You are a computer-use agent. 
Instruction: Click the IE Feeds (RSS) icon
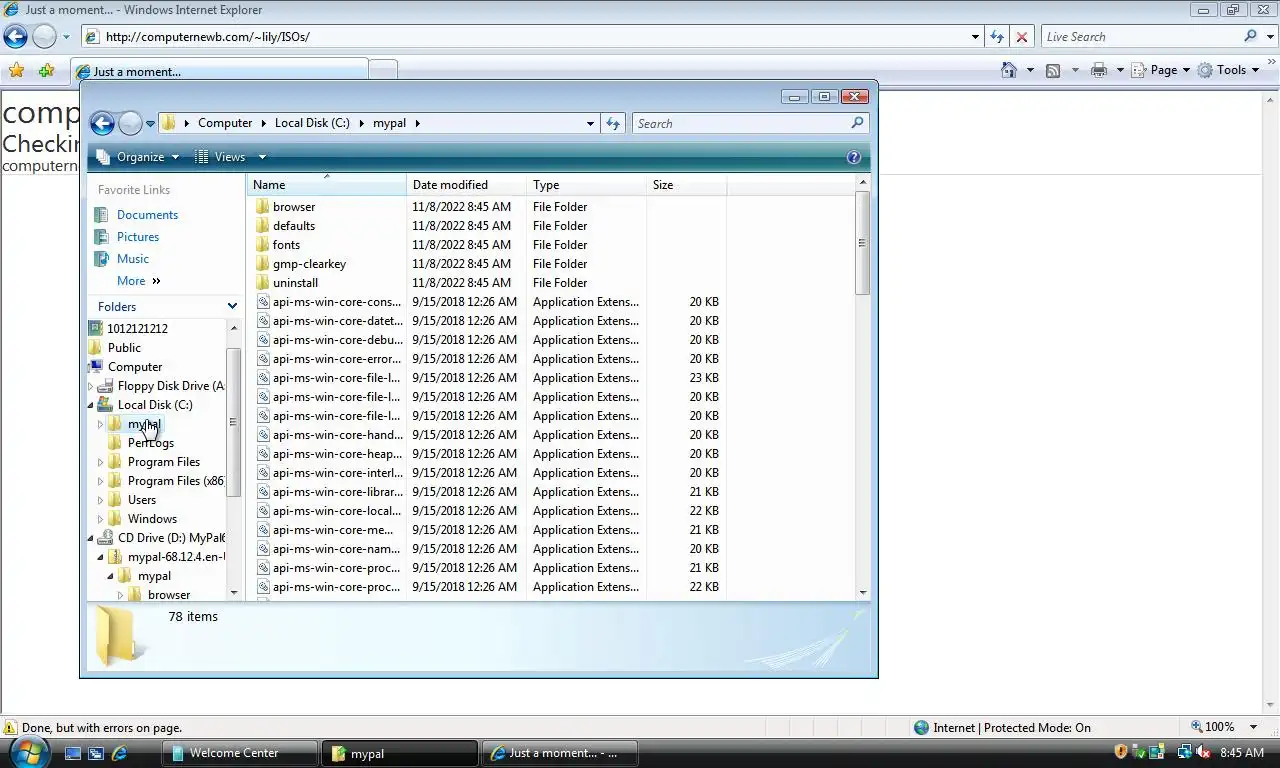click(x=1053, y=70)
